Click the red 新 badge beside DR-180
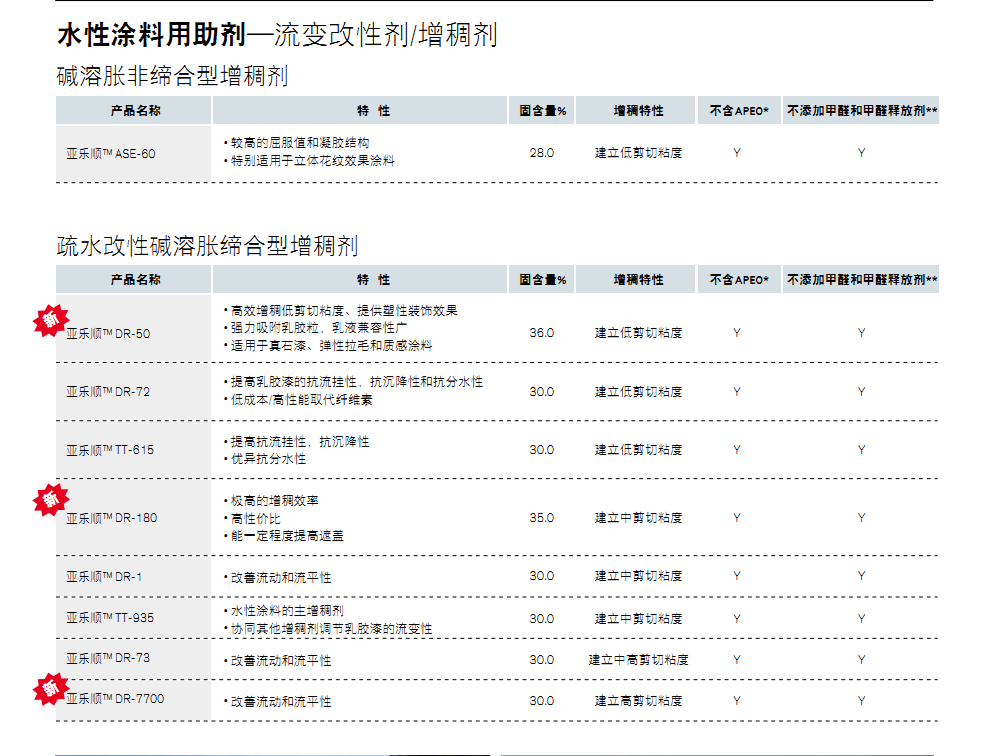 coord(49,499)
